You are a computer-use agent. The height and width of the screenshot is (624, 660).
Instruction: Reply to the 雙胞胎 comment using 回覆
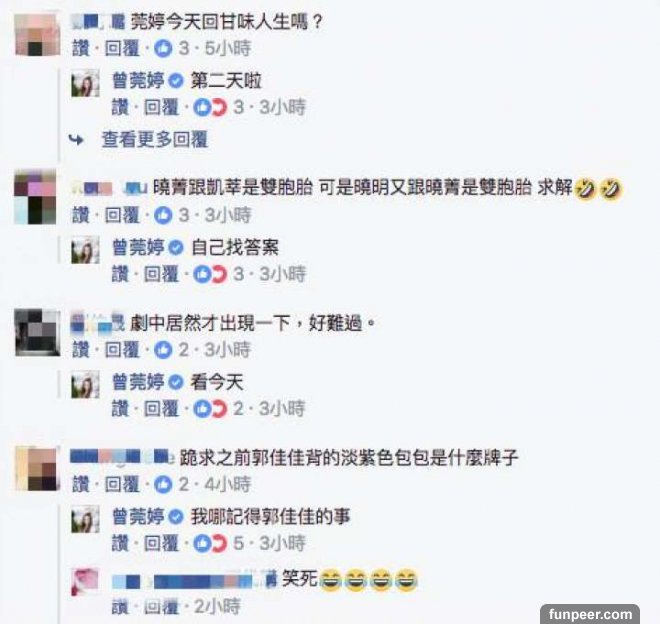tap(122, 215)
